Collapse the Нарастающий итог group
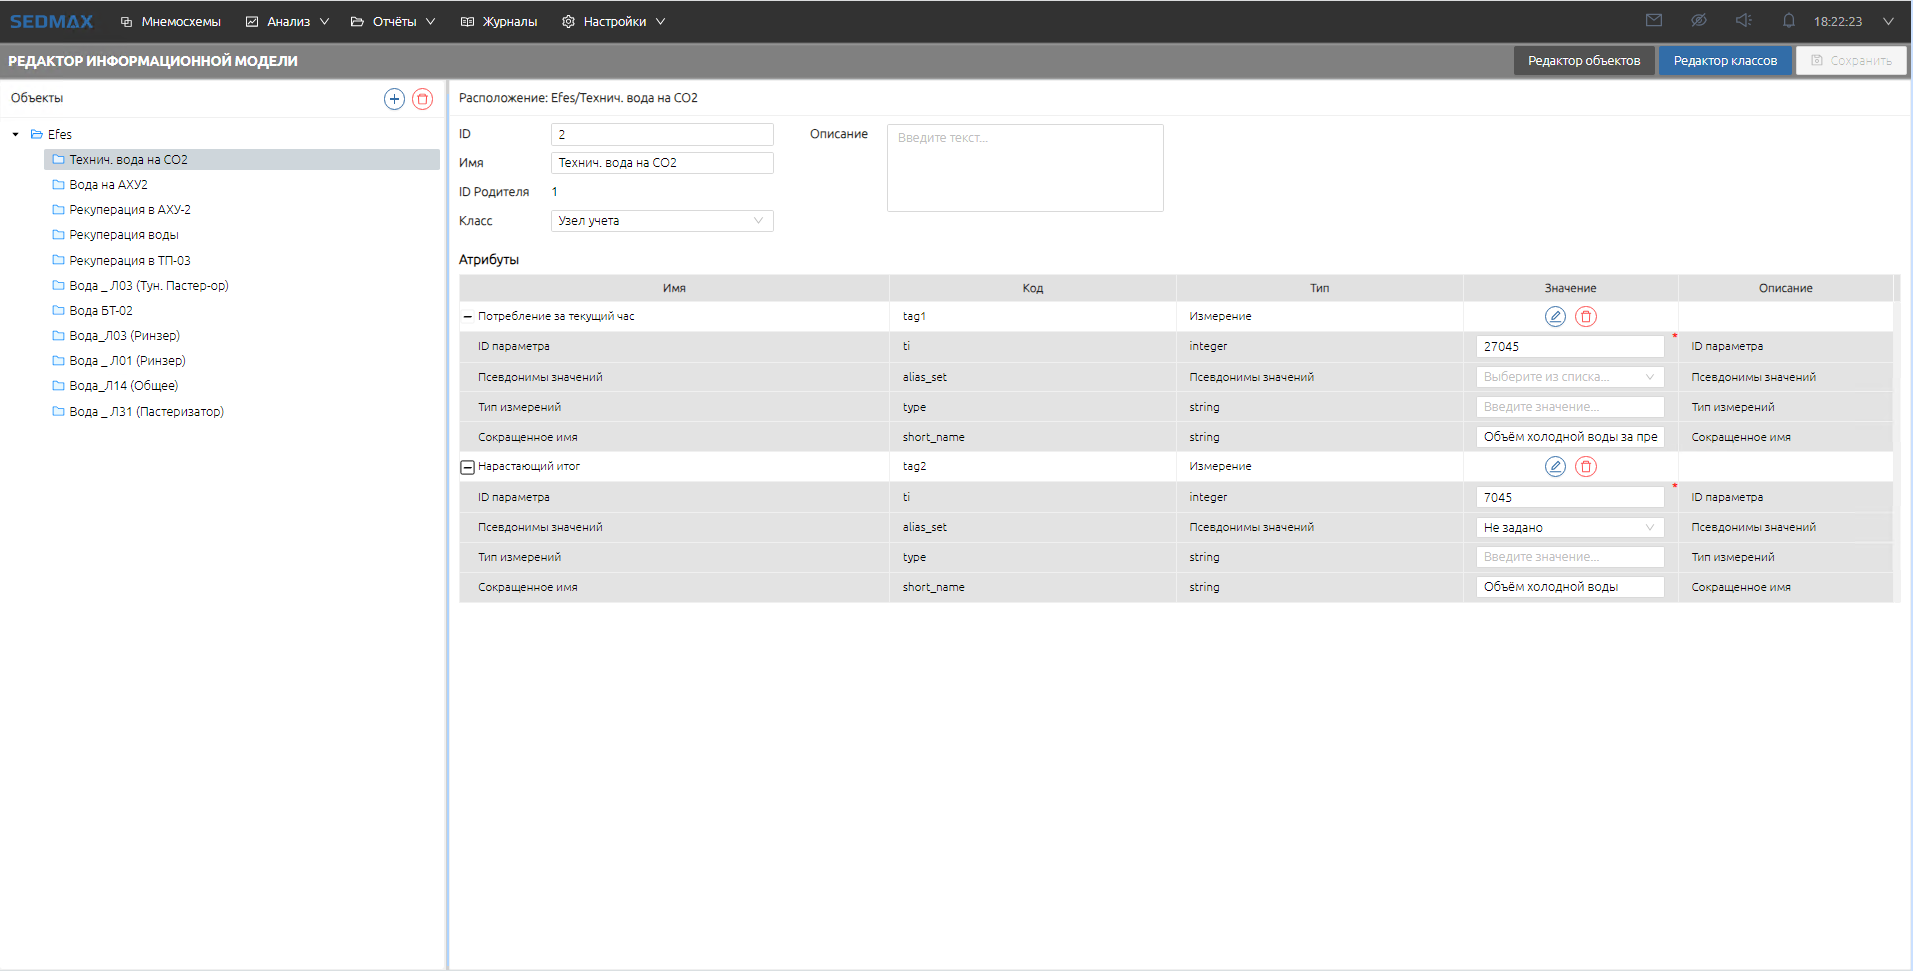The height and width of the screenshot is (971, 1913). (467, 467)
